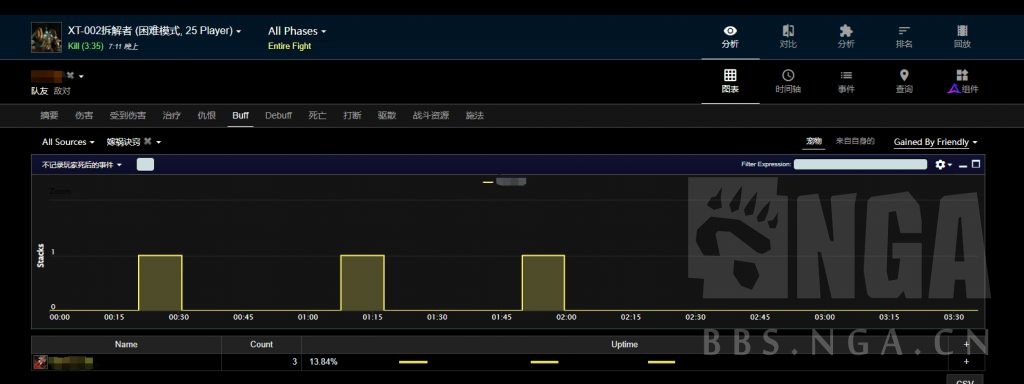This screenshot has width=1024, height=384.
Task: Click the Kill (3:35) fight result text
Action: click(x=86, y=46)
